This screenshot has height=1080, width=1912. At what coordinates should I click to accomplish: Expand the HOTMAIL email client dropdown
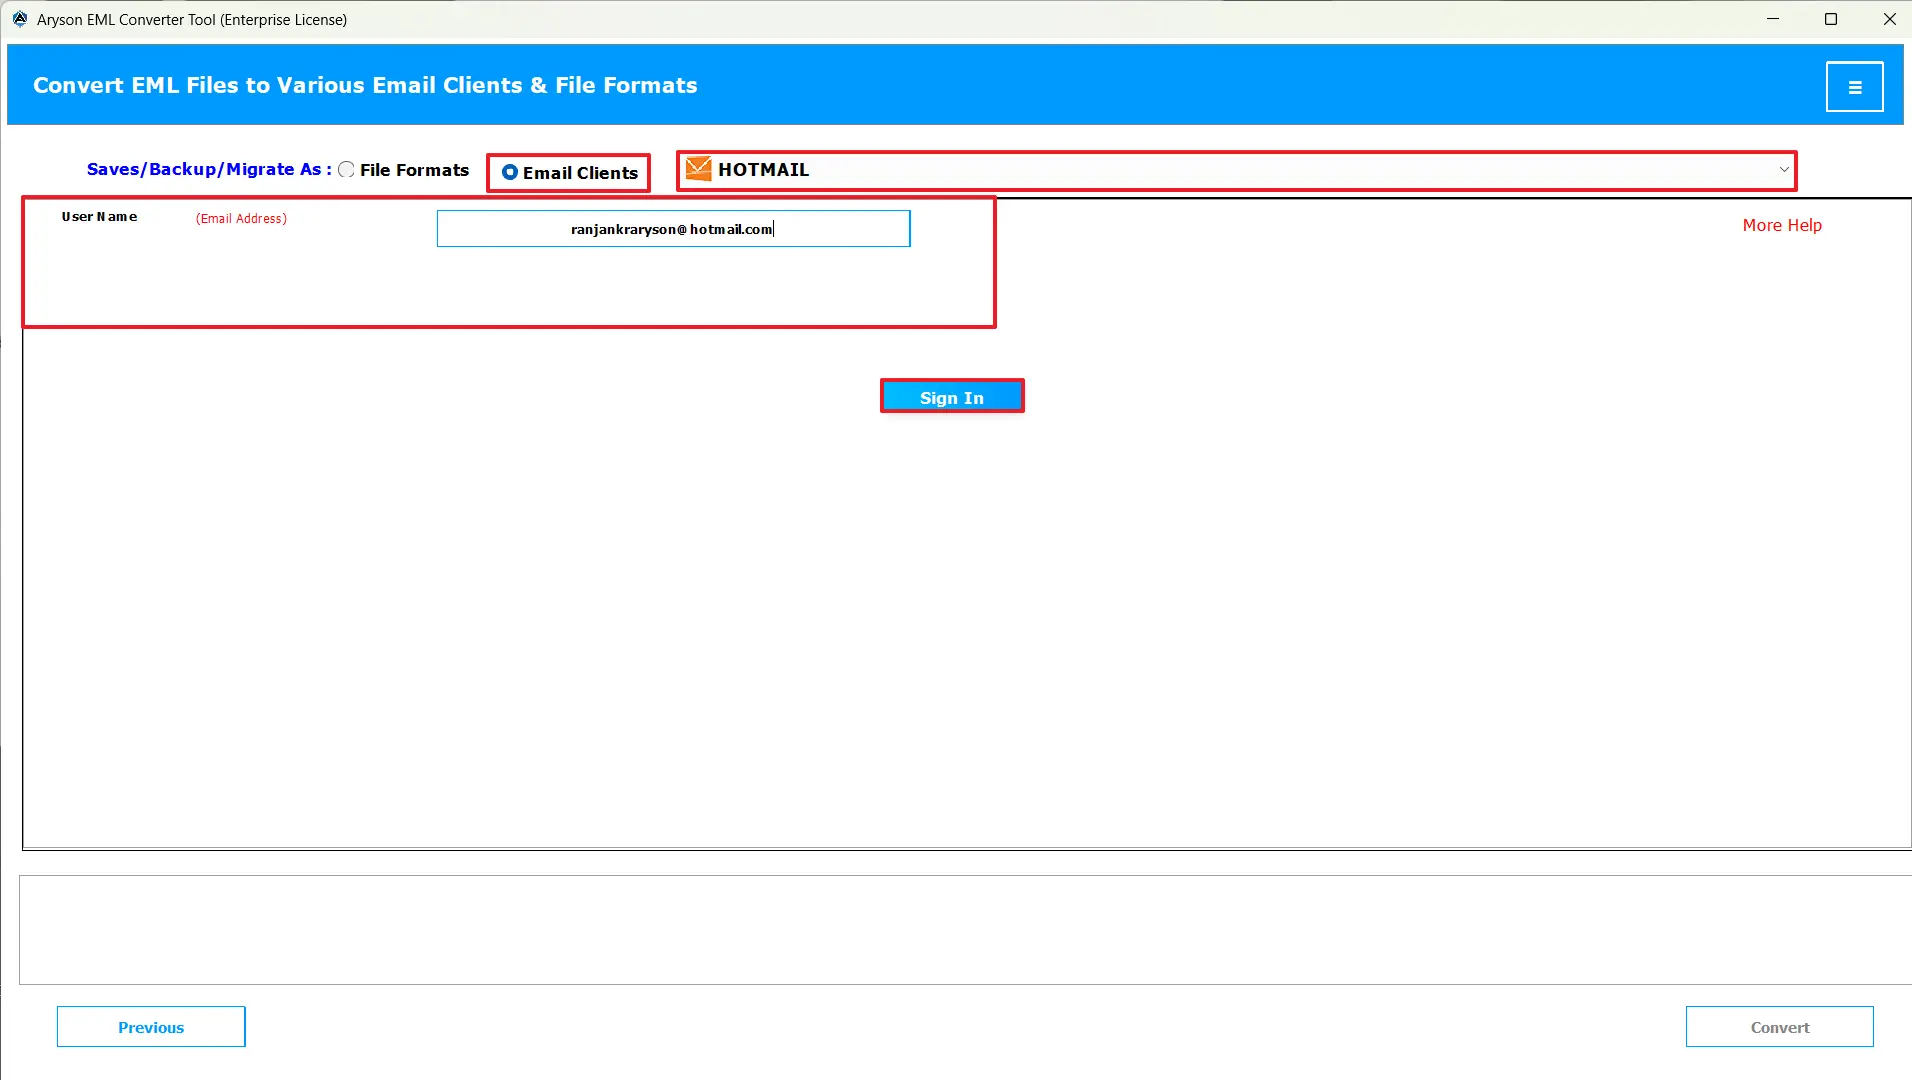coord(1784,170)
